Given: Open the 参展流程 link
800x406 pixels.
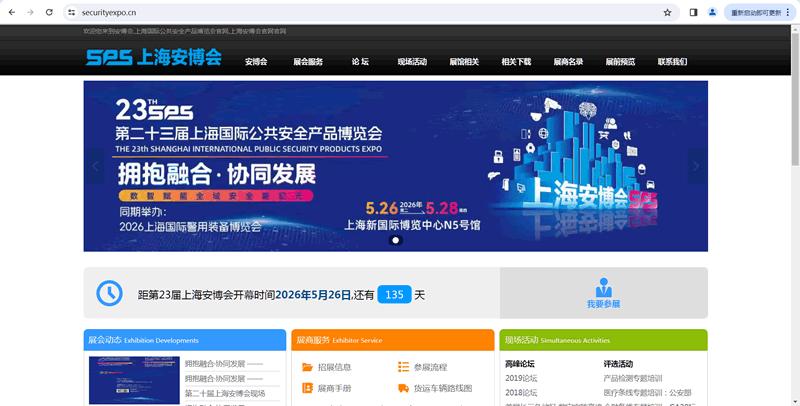Looking at the screenshot, I should click(x=430, y=367).
